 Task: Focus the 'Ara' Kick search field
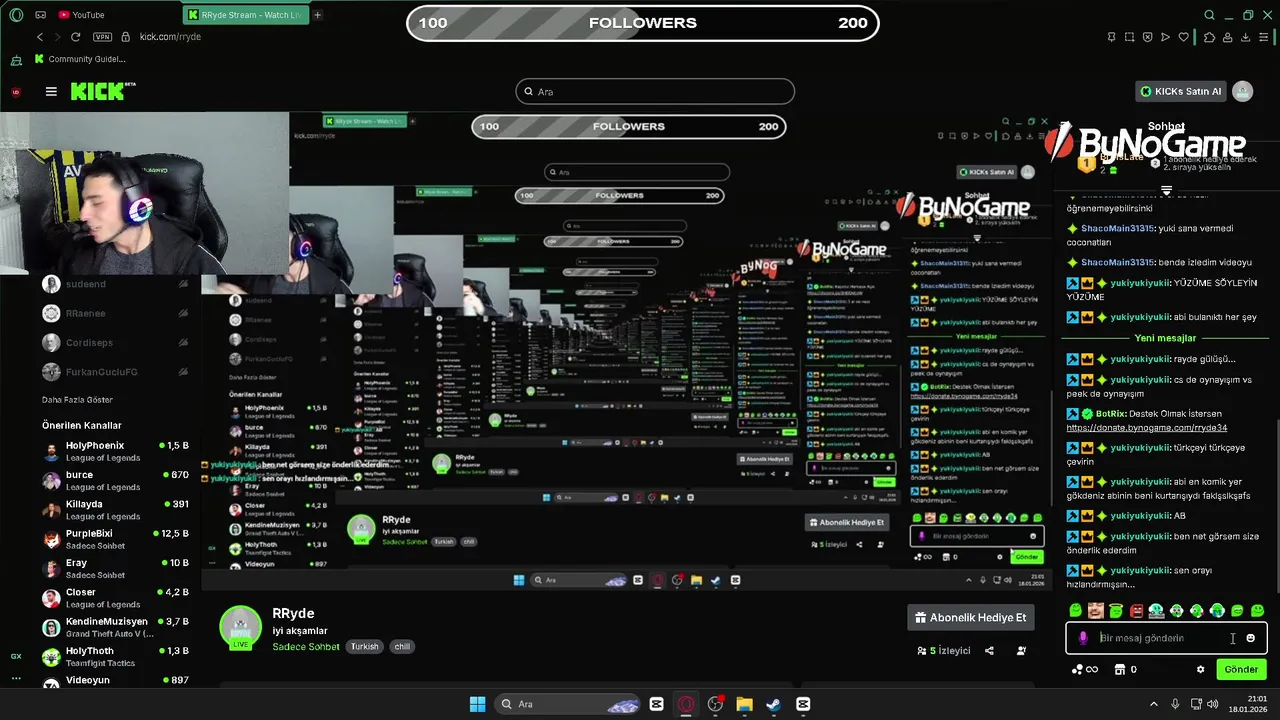[655, 92]
